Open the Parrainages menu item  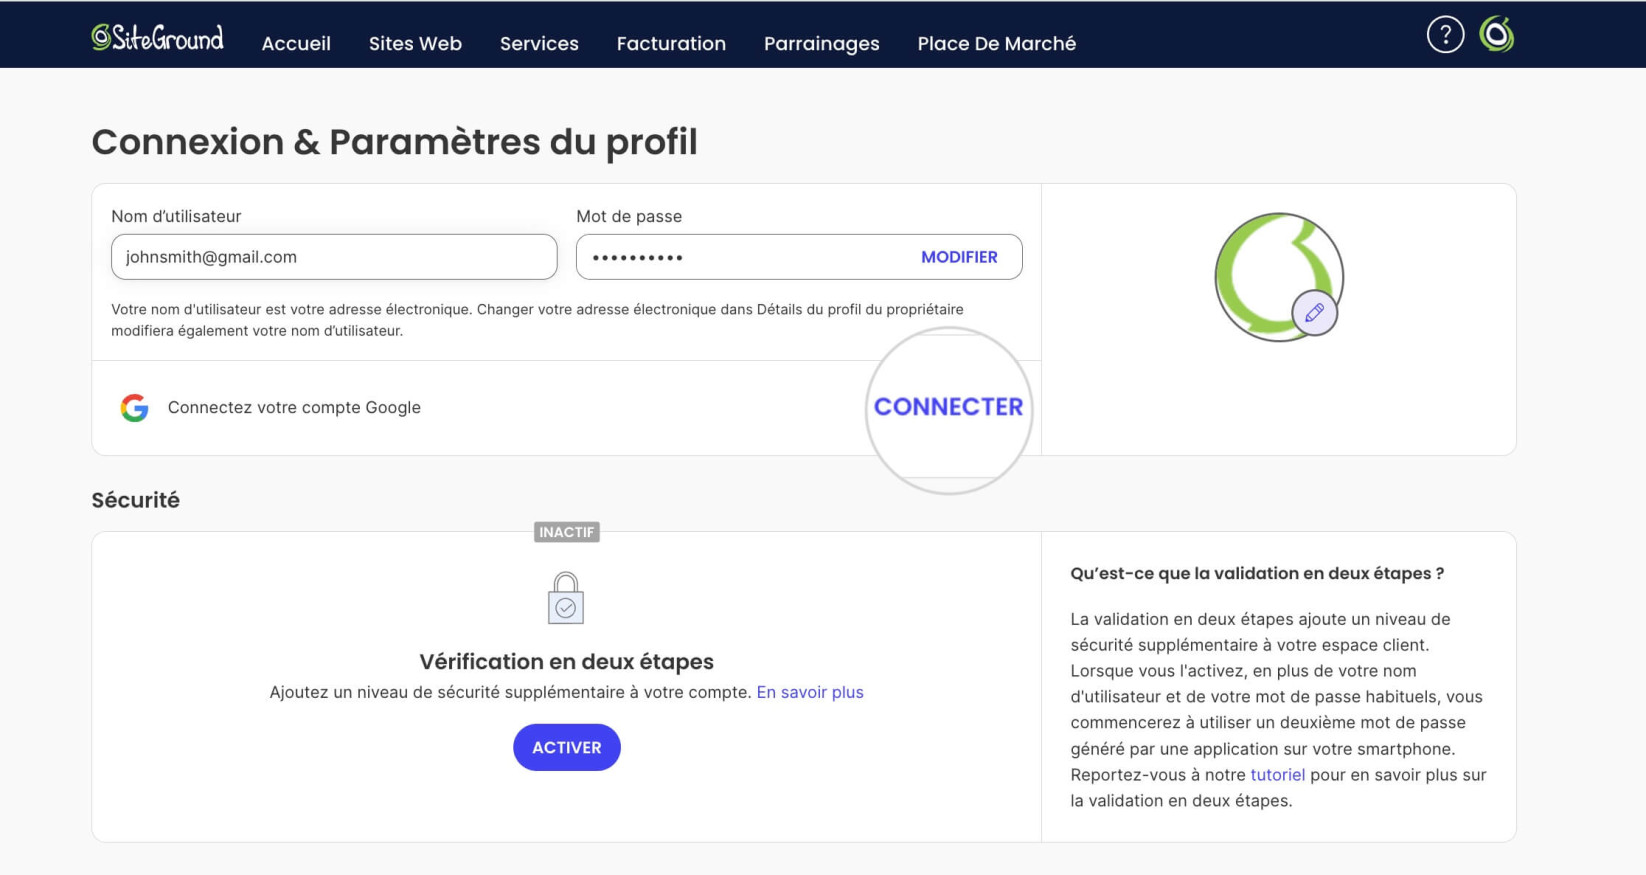click(x=822, y=43)
